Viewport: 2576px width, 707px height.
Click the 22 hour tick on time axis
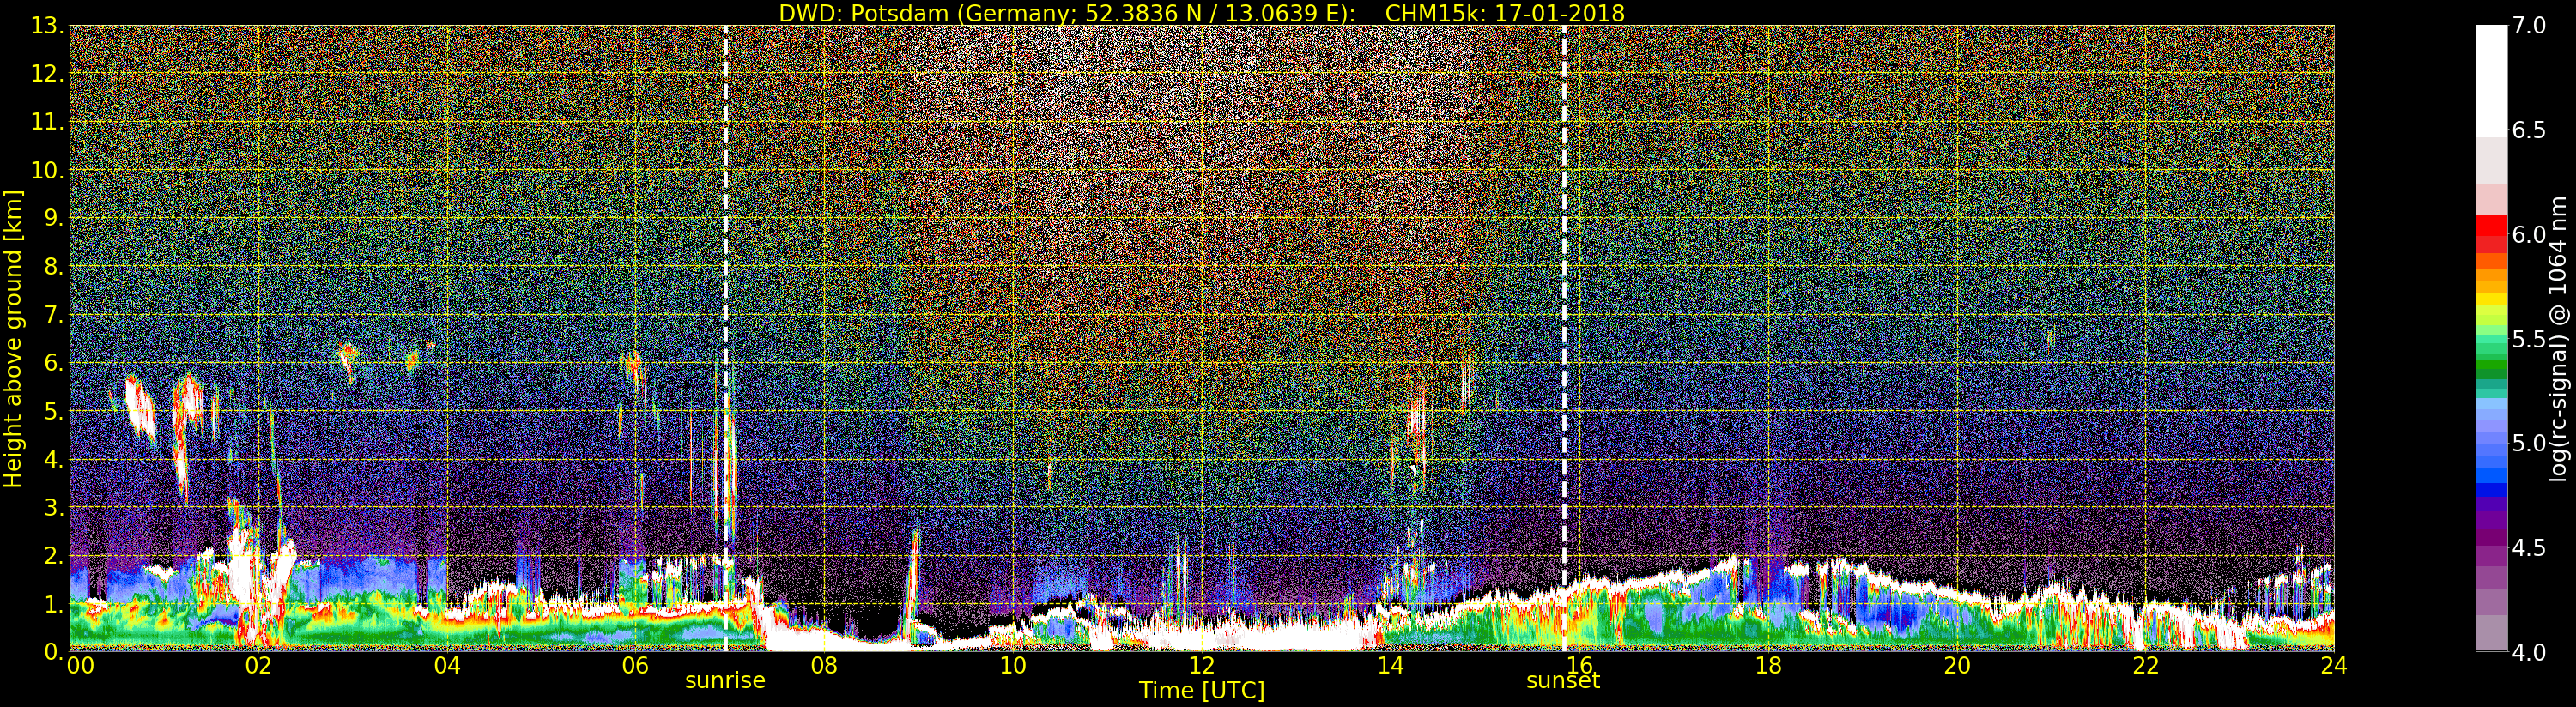pyautogui.click(x=2145, y=665)
